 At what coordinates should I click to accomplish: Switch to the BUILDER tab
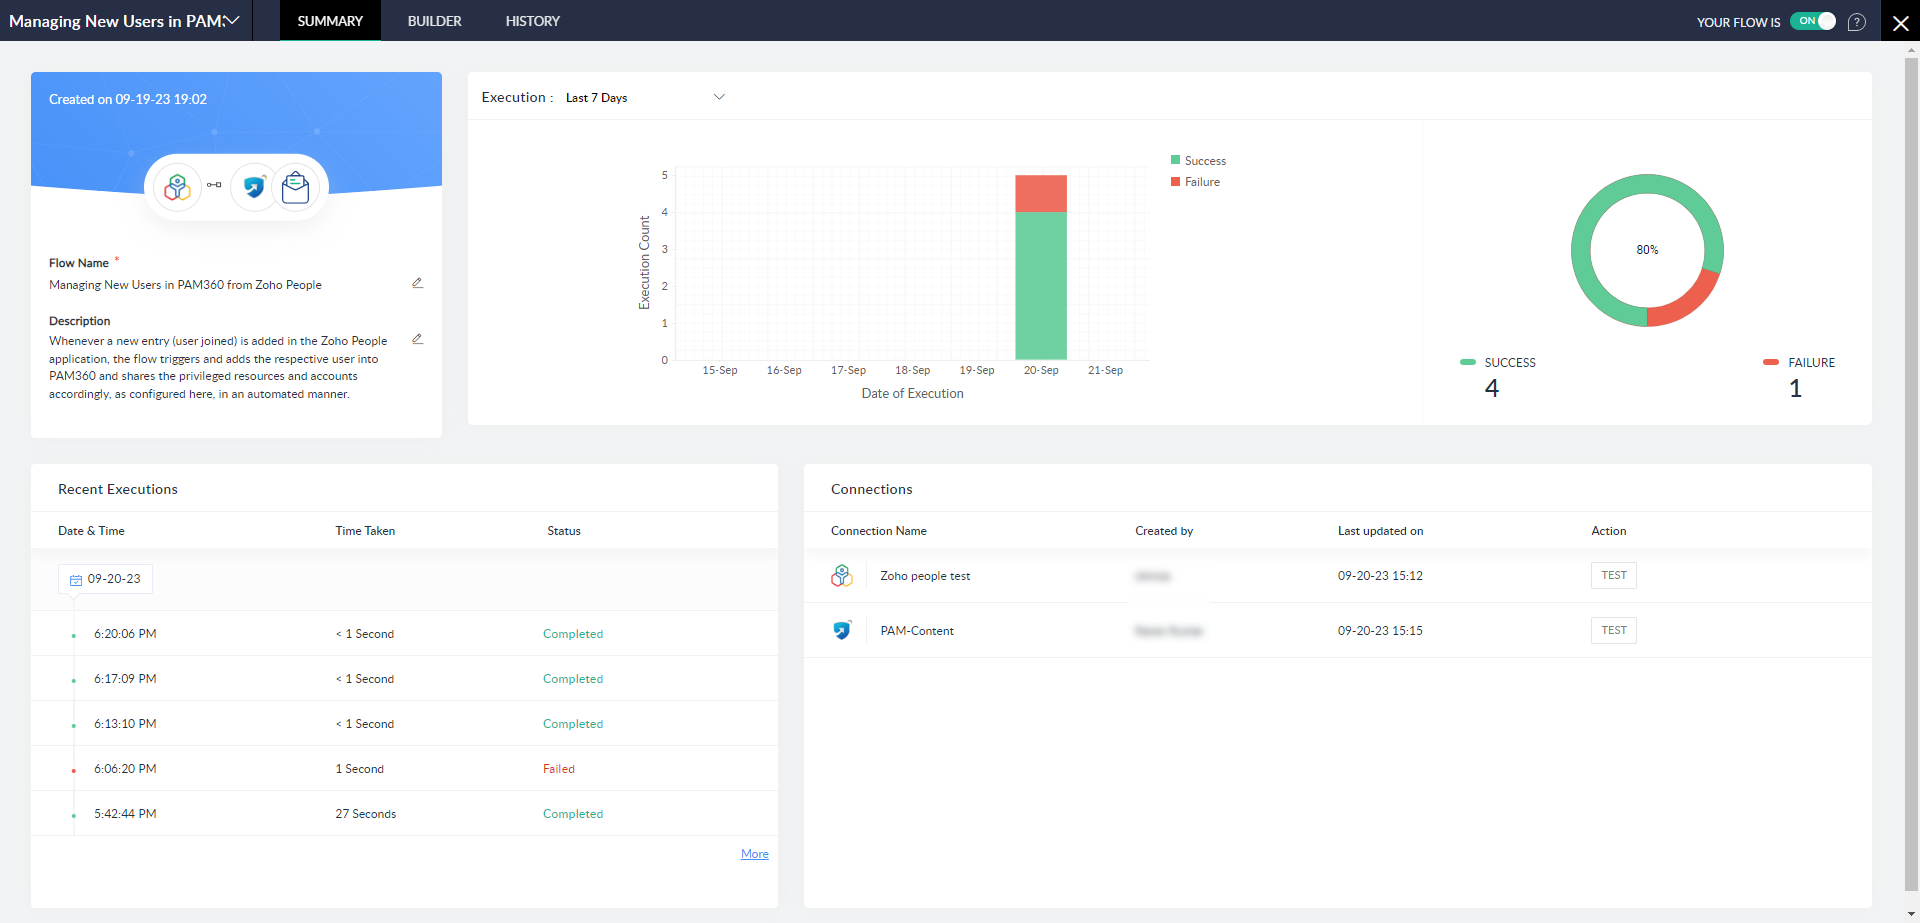point(434,20)
